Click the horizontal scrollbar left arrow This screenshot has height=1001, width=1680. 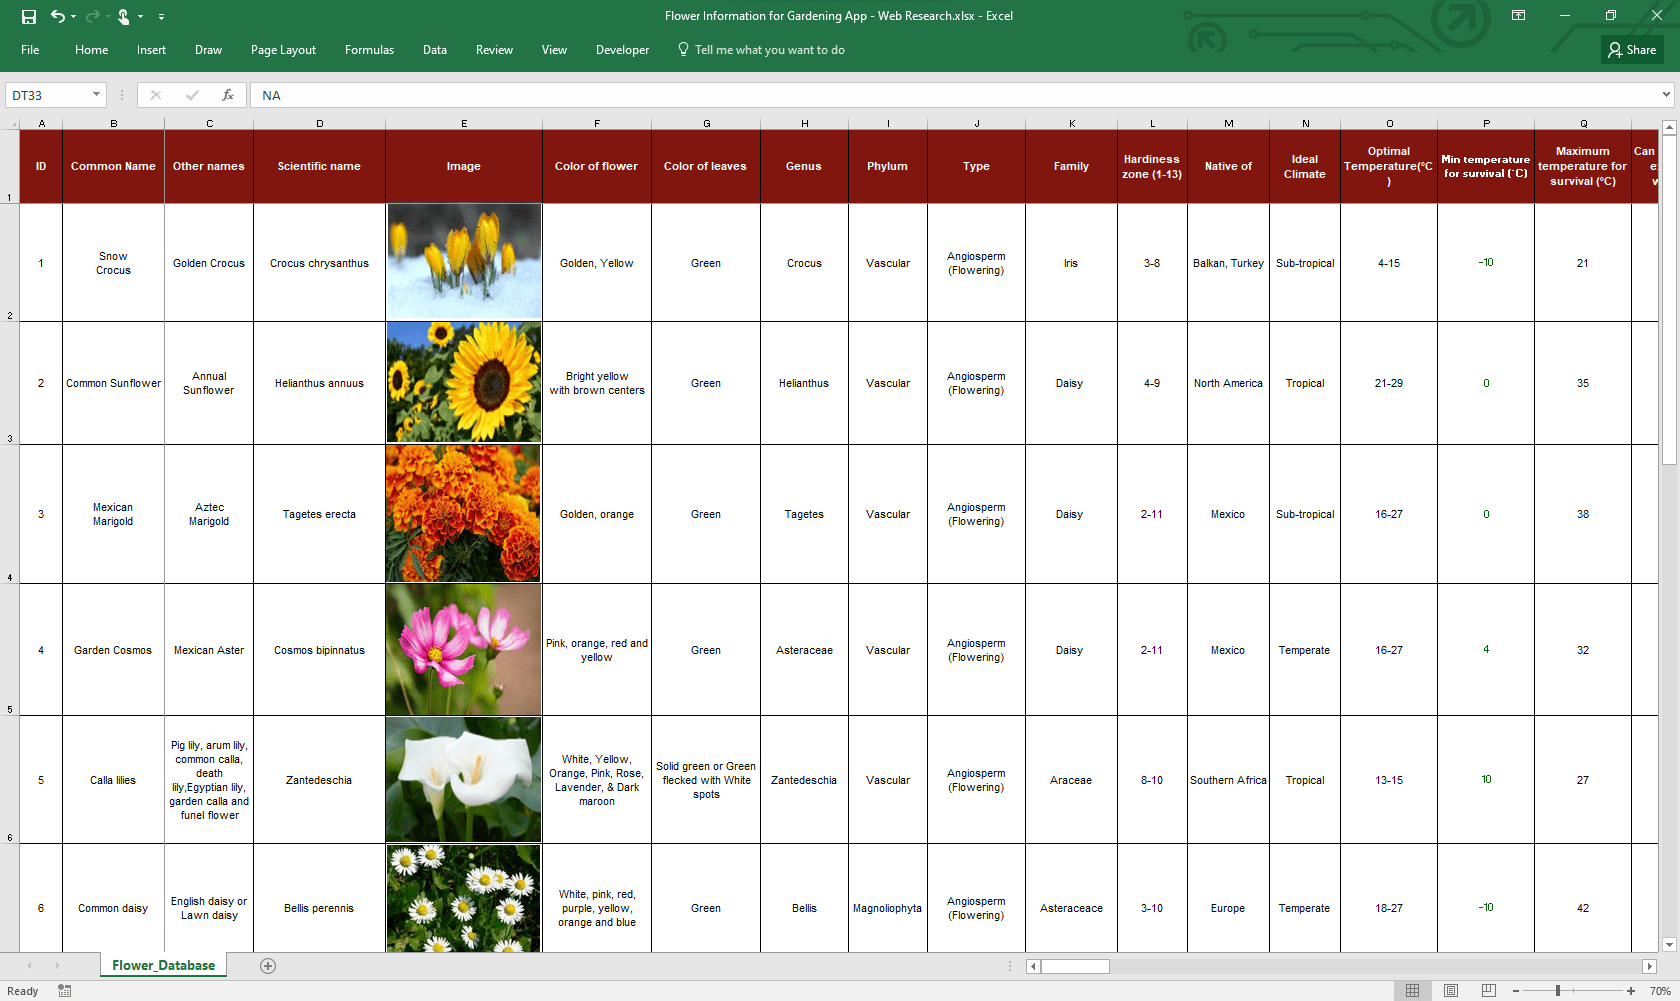[x=1034, y=966]
